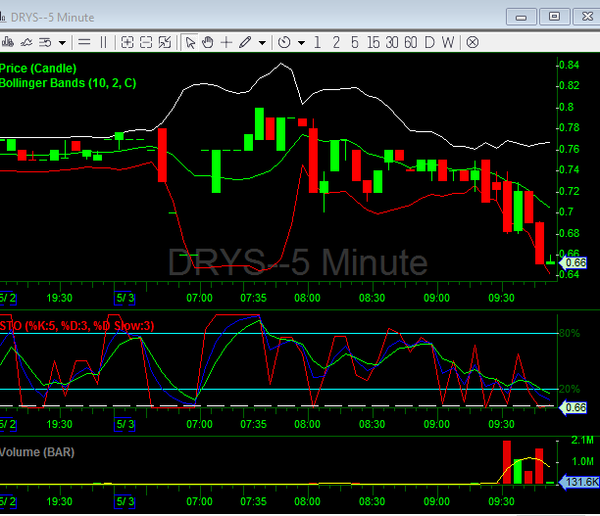Activate the hand pan tool
The image size is (600, 516).
tap(207, 42)
